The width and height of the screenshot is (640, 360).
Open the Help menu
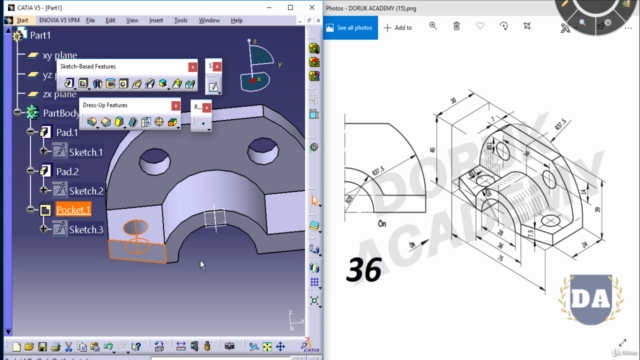click(x=236, y=20)
